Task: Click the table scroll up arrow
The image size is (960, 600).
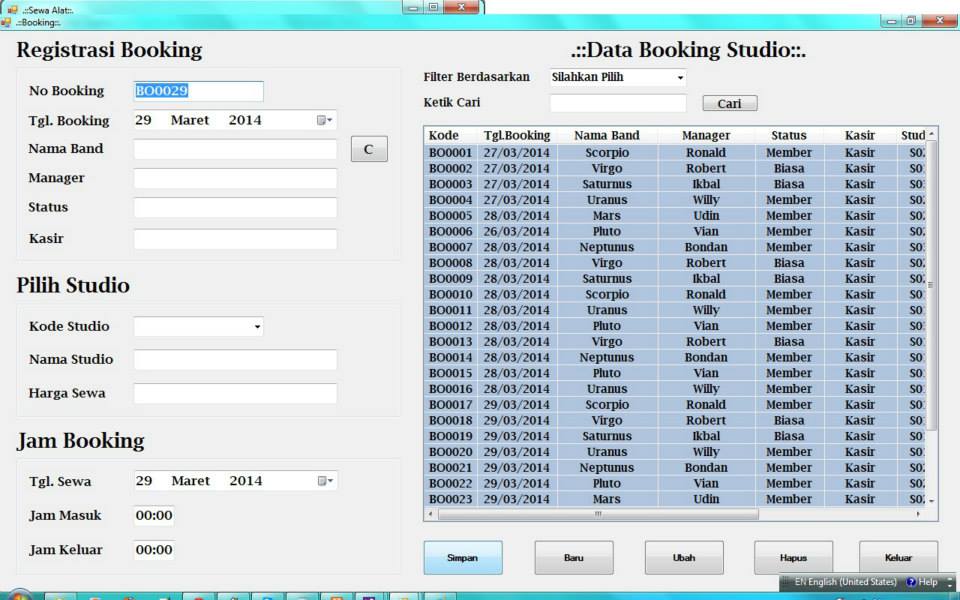Action: (932, 133)
